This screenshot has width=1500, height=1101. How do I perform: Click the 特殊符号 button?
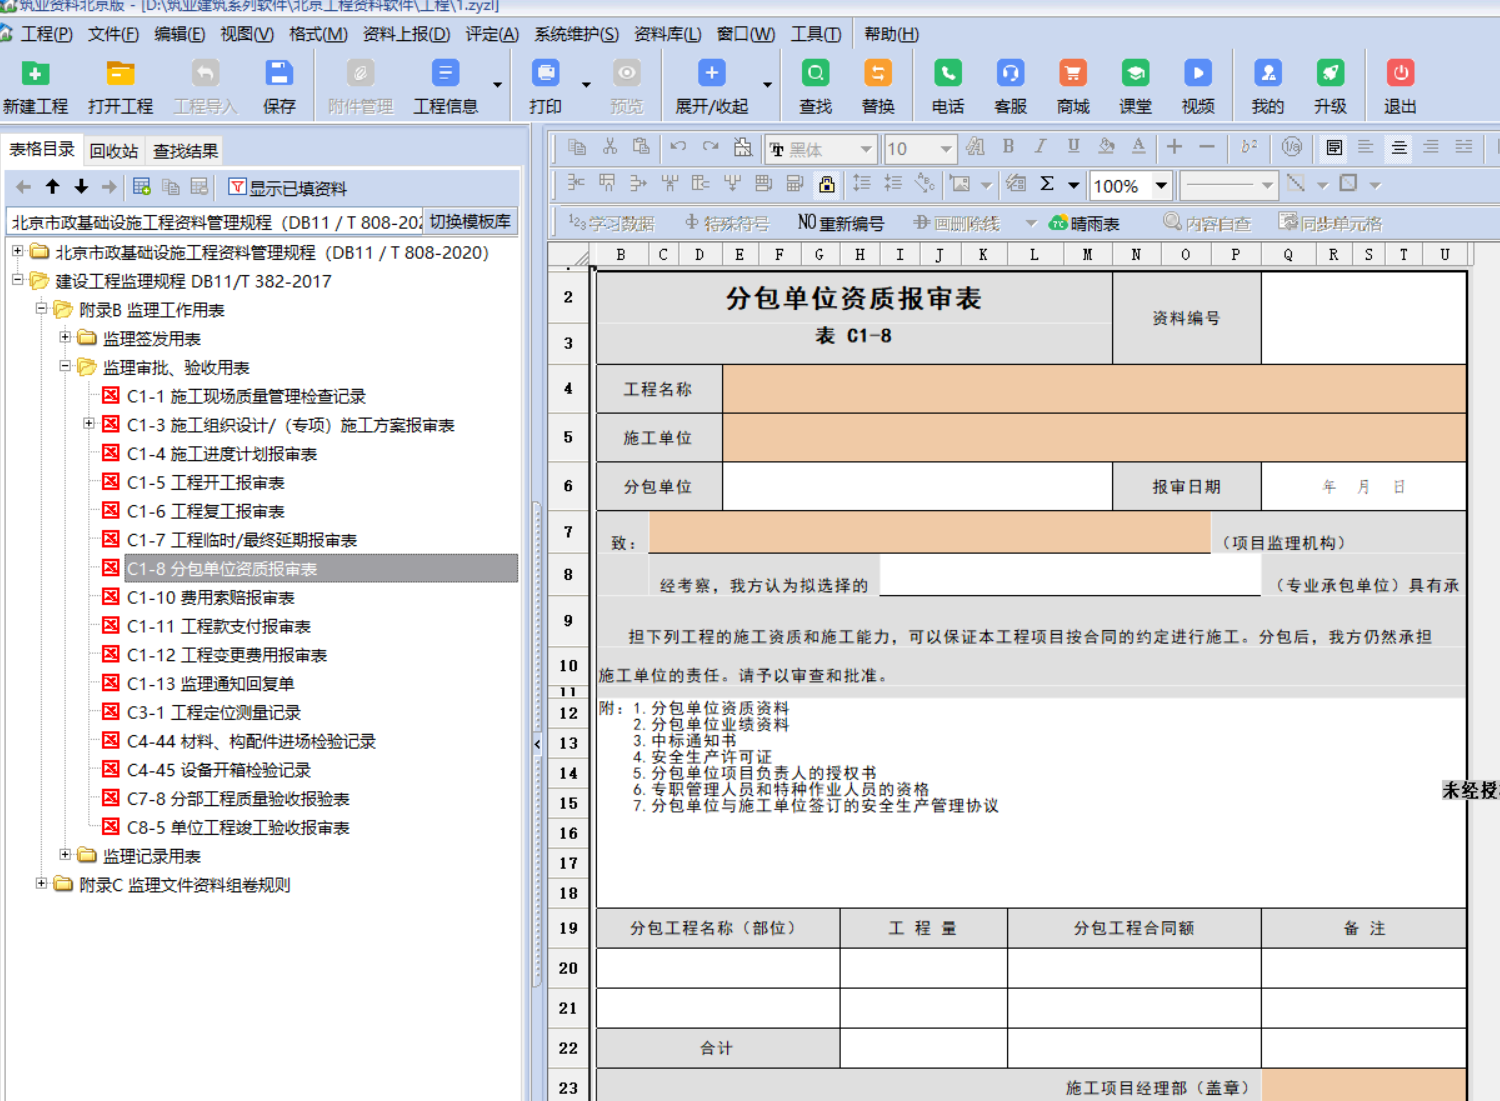[727, 223]
